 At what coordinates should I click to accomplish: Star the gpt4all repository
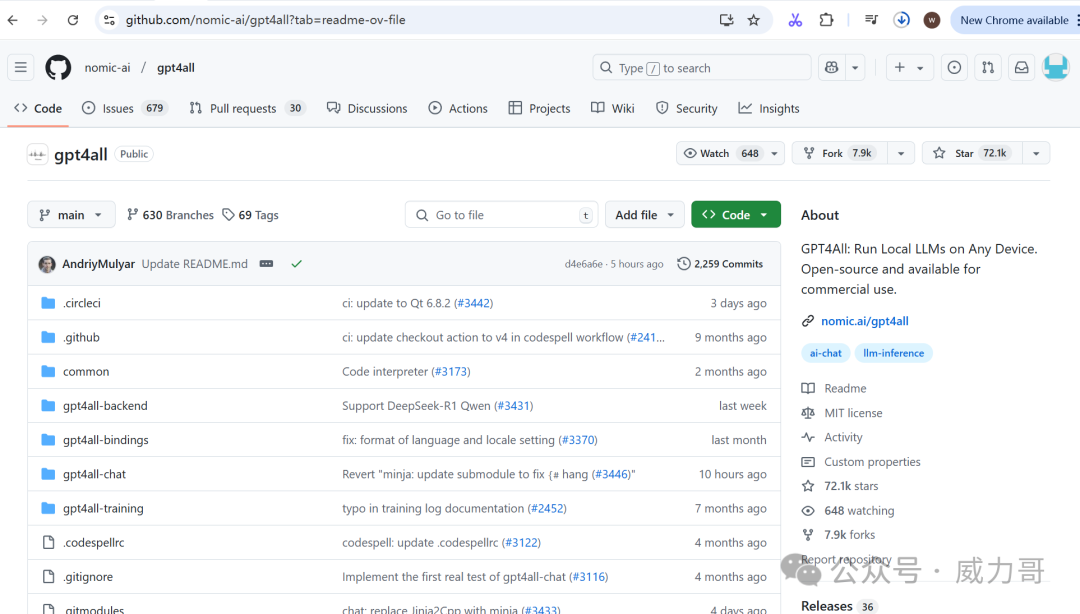973,154
